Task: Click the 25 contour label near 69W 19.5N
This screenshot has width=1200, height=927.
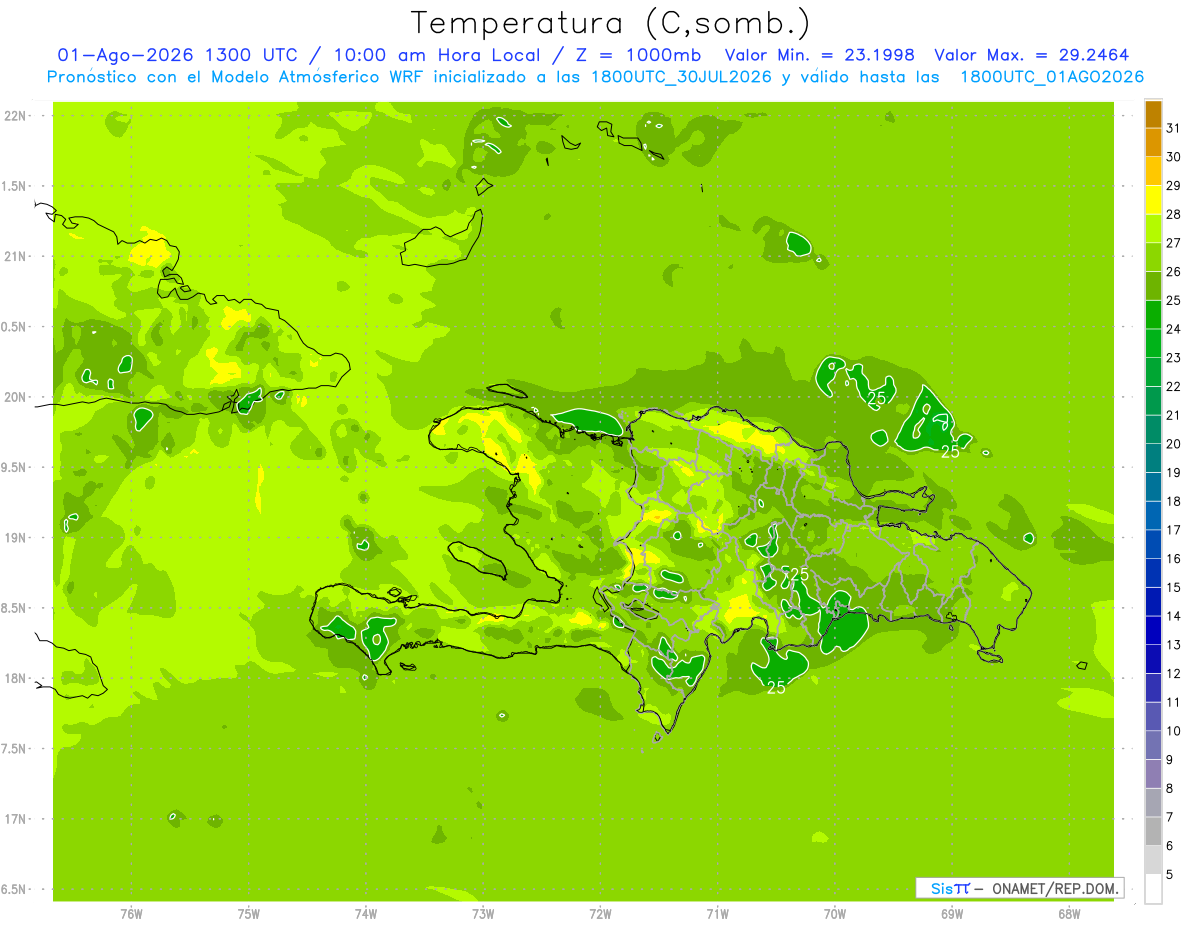Action: click(x=950, y=452)
